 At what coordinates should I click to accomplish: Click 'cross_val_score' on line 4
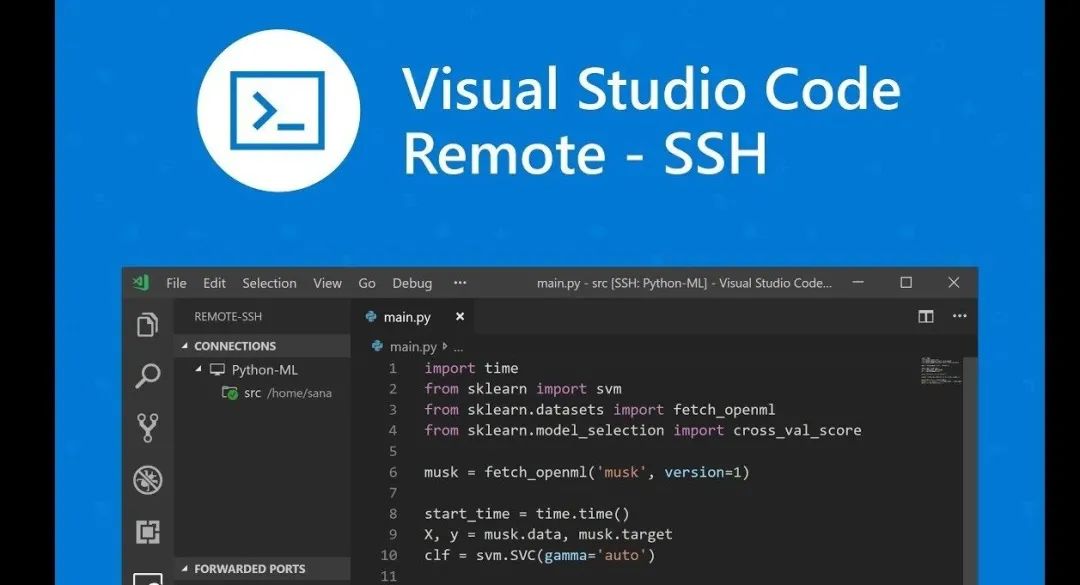point(798,430)
